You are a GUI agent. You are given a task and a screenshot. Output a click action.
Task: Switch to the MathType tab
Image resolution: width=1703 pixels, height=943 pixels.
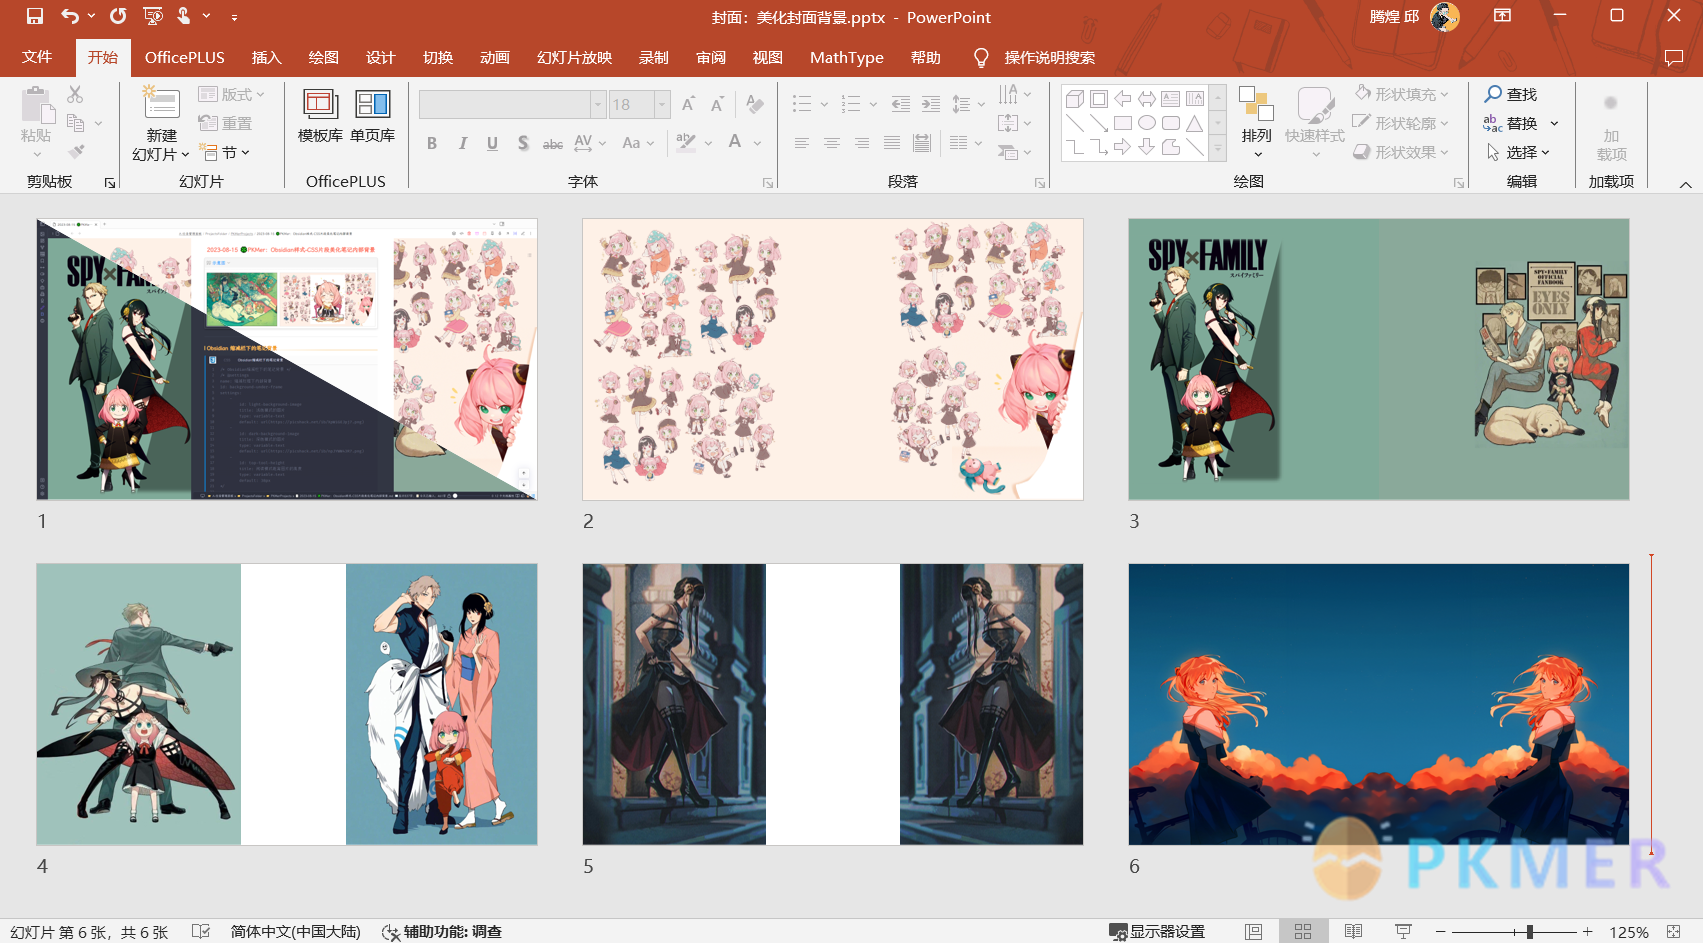coord(846,57)
